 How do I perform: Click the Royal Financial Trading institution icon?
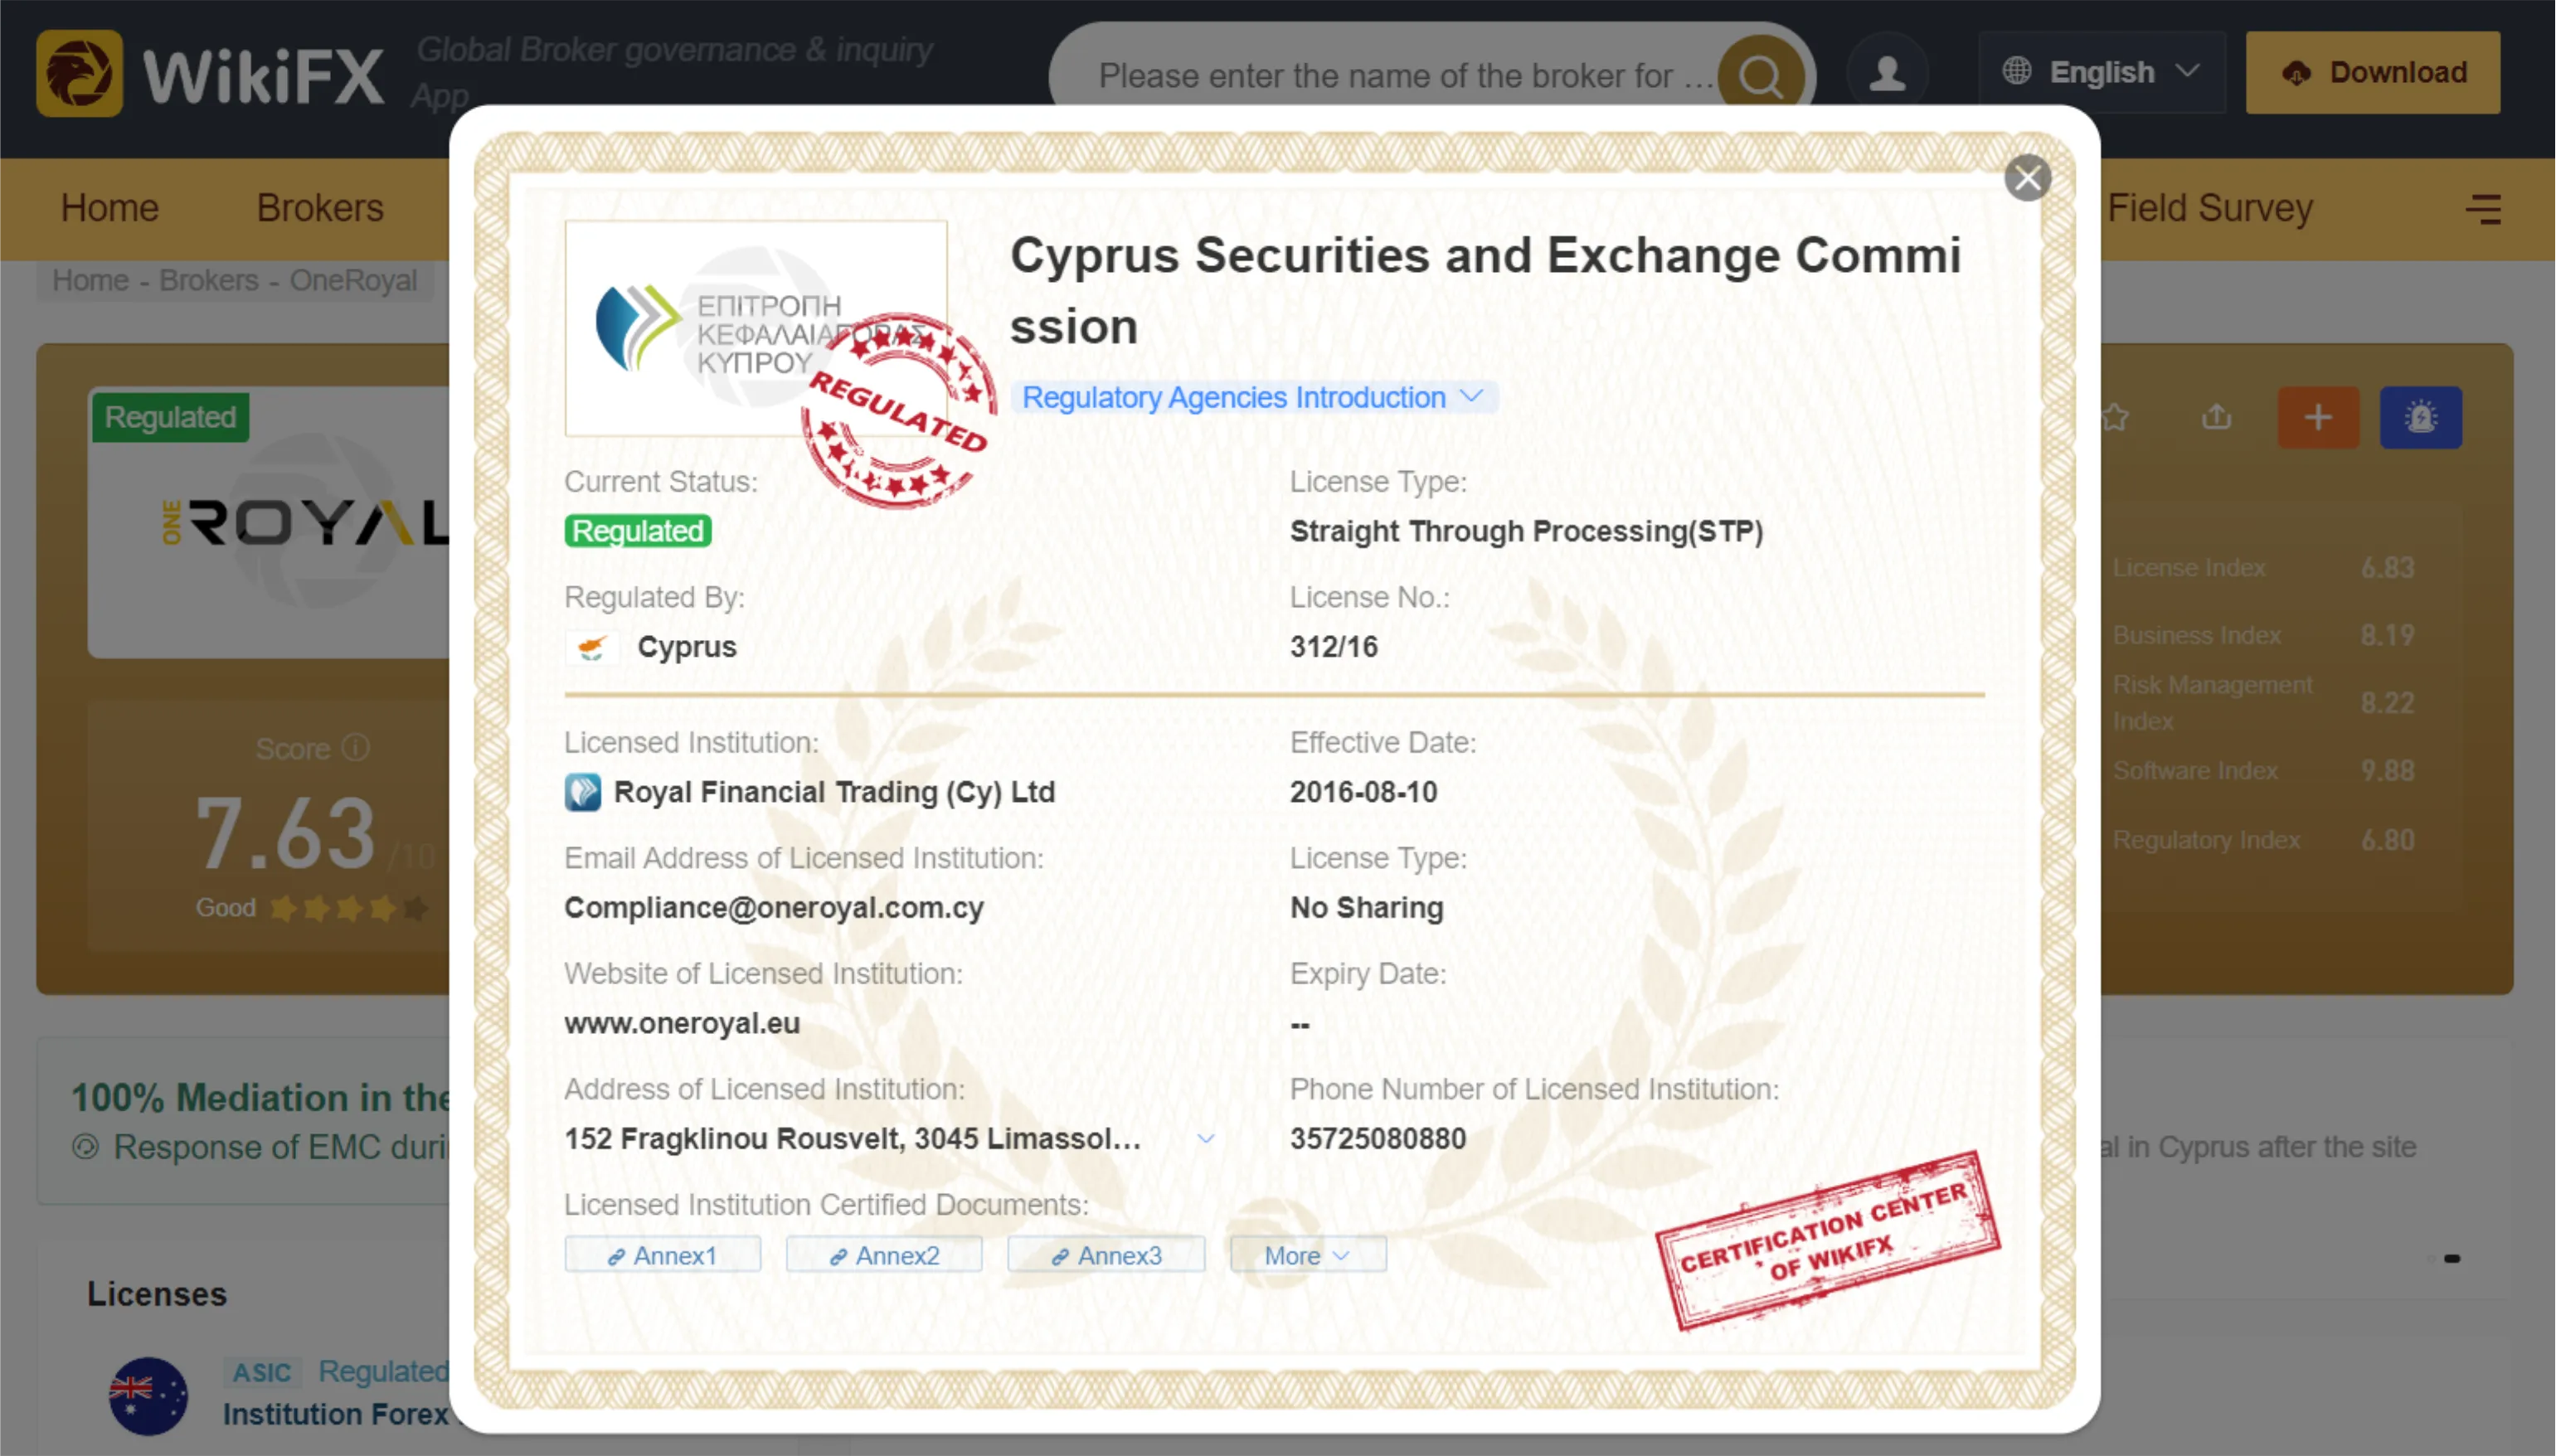pos(583,792)
